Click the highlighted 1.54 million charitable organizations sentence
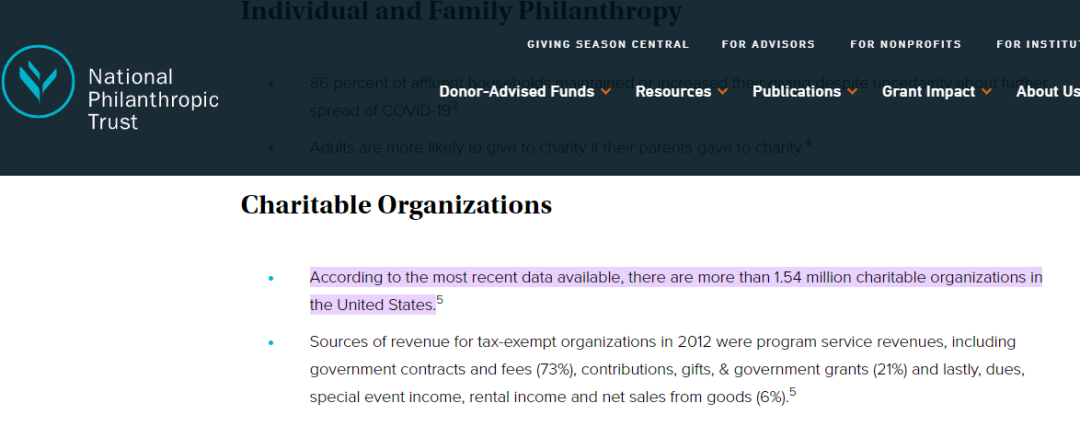The image size is (1080, 438). tap(676, 291)
